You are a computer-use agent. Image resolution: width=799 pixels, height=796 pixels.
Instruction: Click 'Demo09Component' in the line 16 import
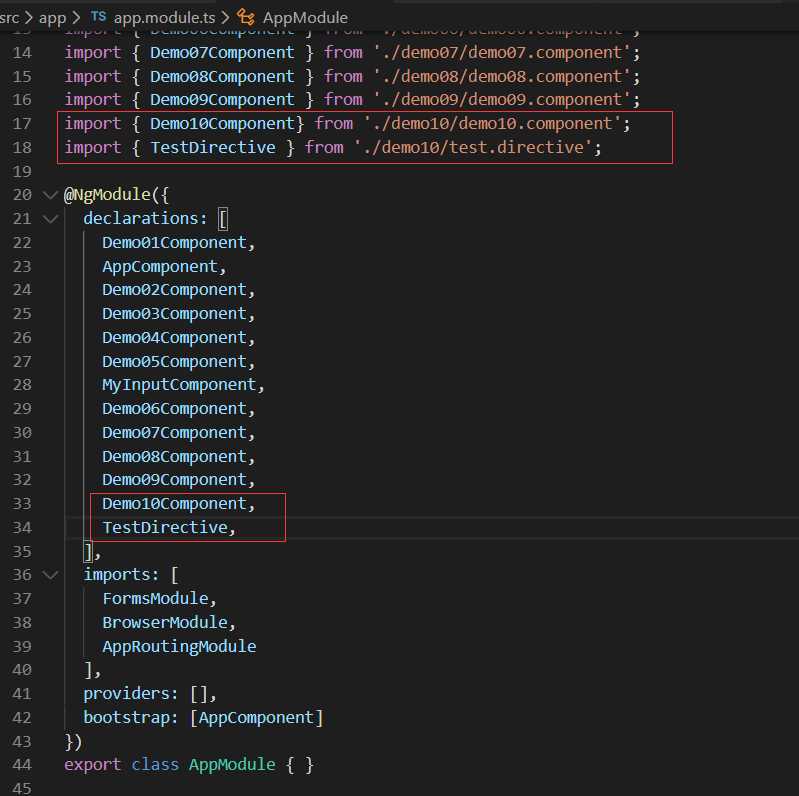pos(223,100)
